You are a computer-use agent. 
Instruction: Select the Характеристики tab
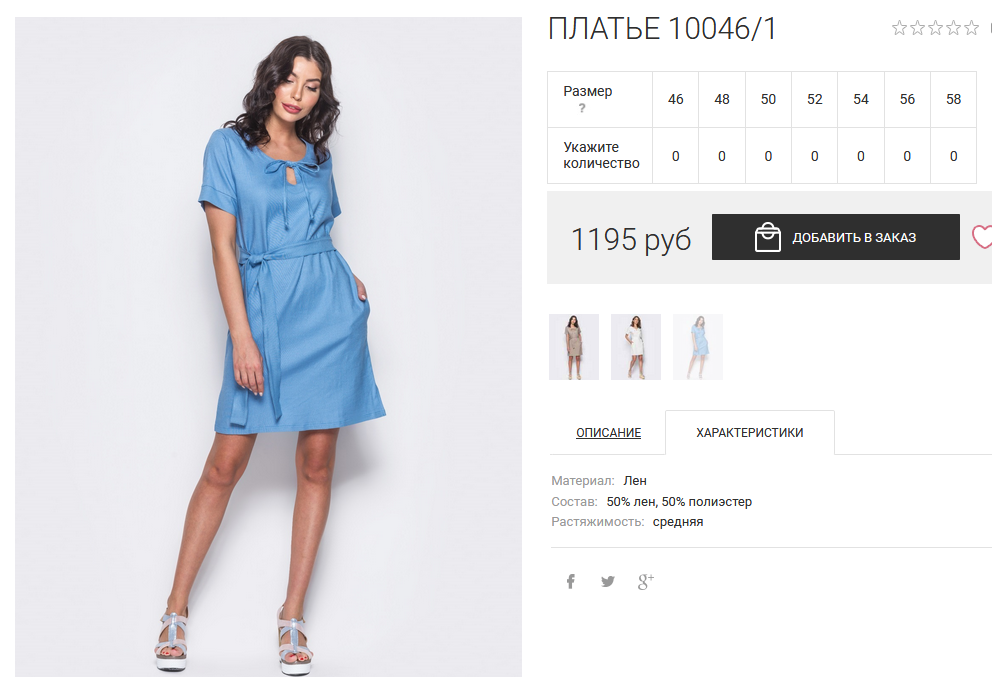pyautogui.click(x=750, y=433)
